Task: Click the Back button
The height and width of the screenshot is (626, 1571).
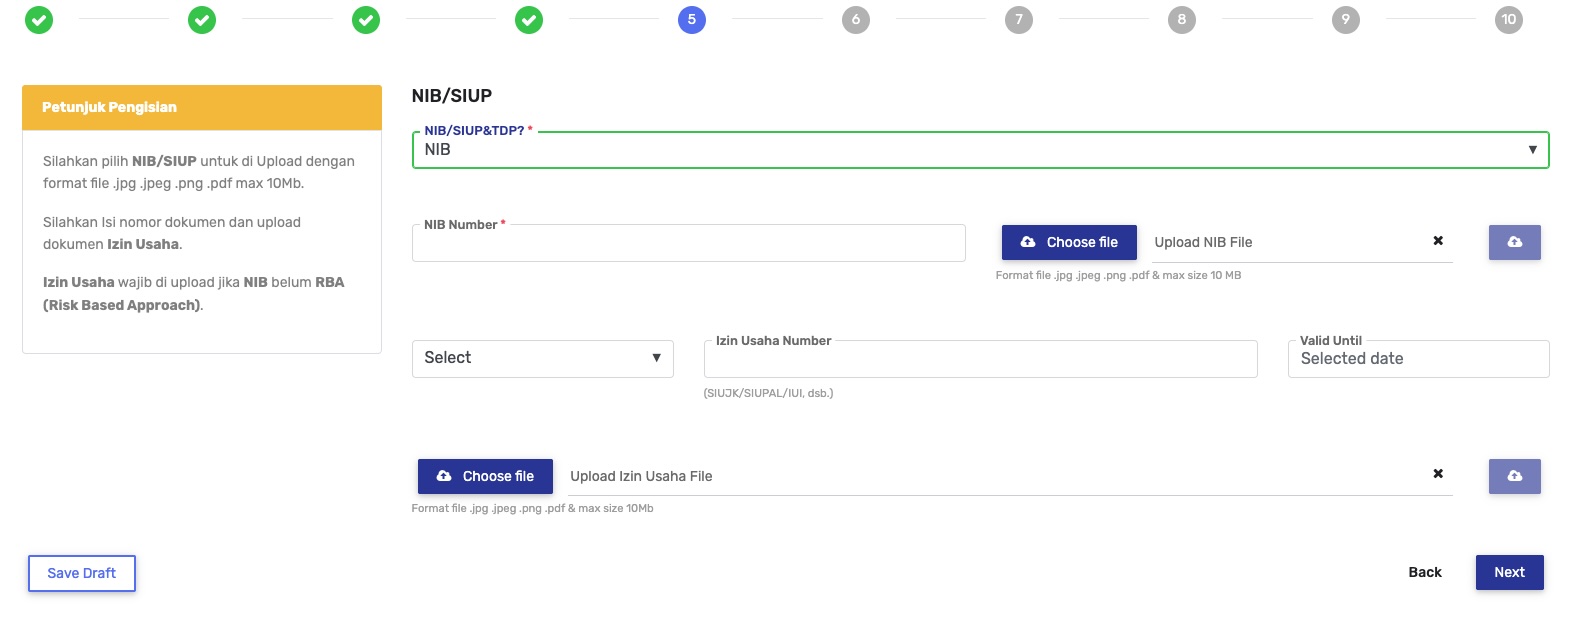Action: point(1425,572)
